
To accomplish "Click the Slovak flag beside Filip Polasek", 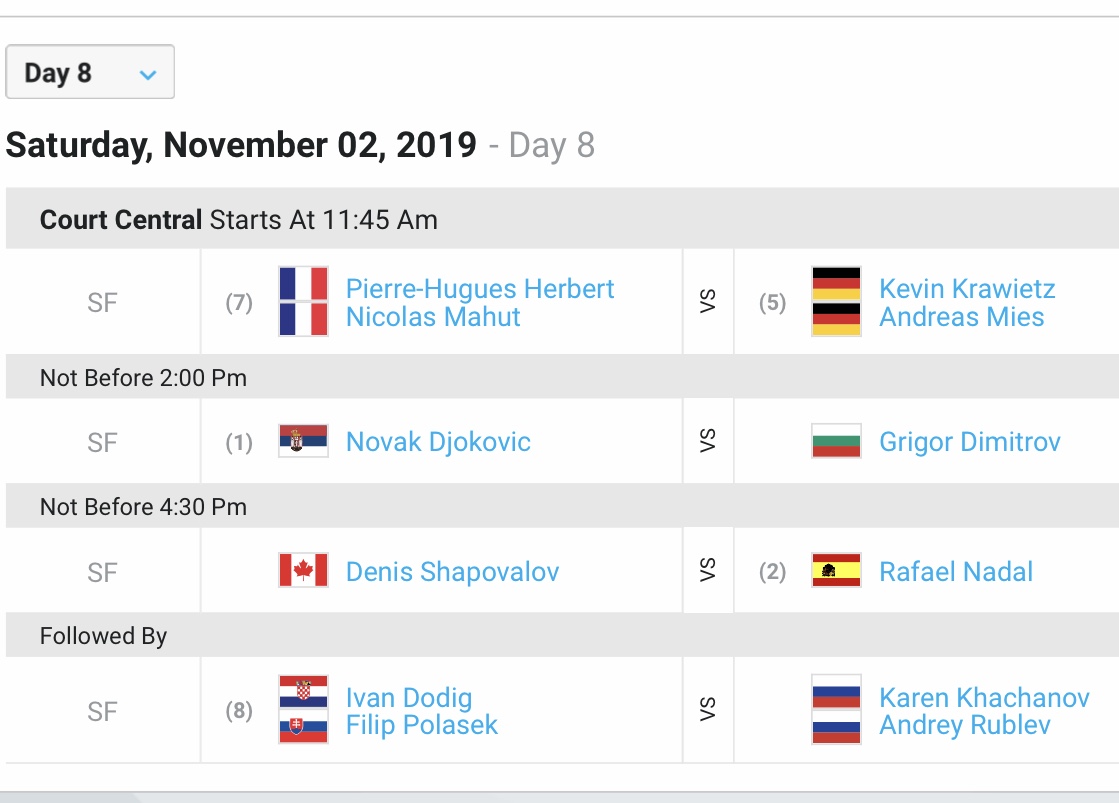I will (x=303, y=727).
